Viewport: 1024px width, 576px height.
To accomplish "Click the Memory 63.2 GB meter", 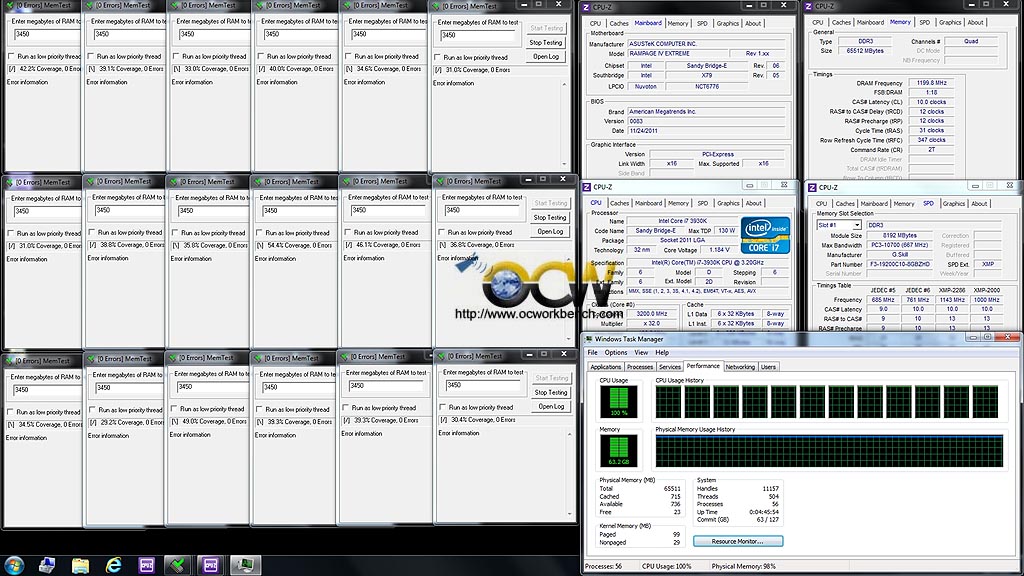I will coord(618,451).
